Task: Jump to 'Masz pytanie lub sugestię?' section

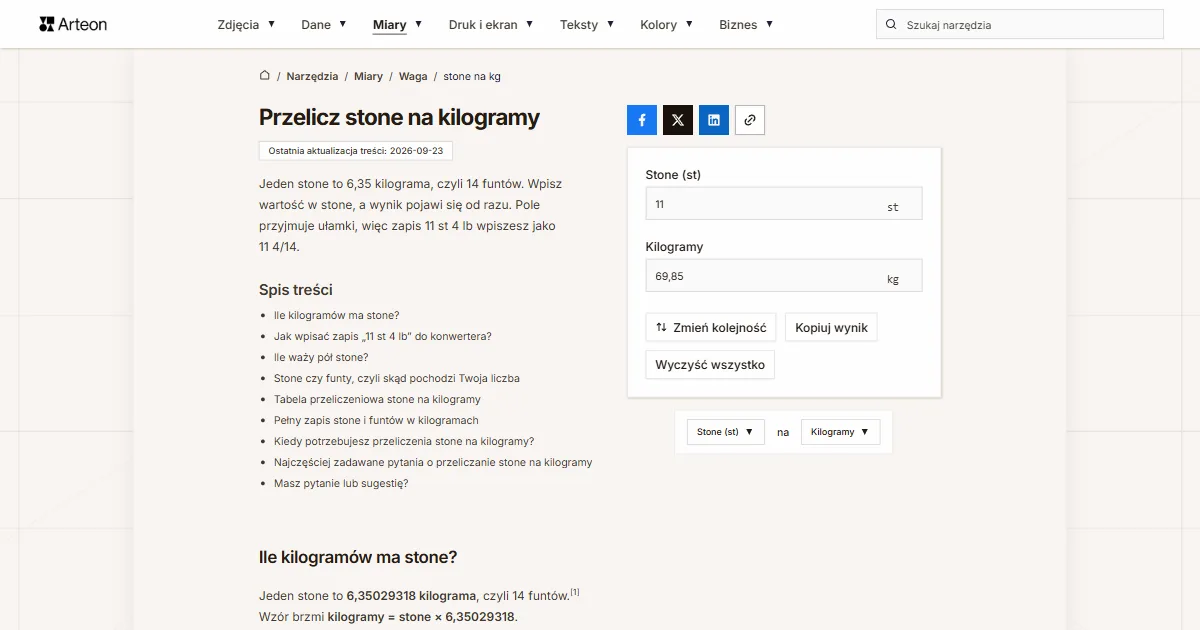Action: pos(341,483)
